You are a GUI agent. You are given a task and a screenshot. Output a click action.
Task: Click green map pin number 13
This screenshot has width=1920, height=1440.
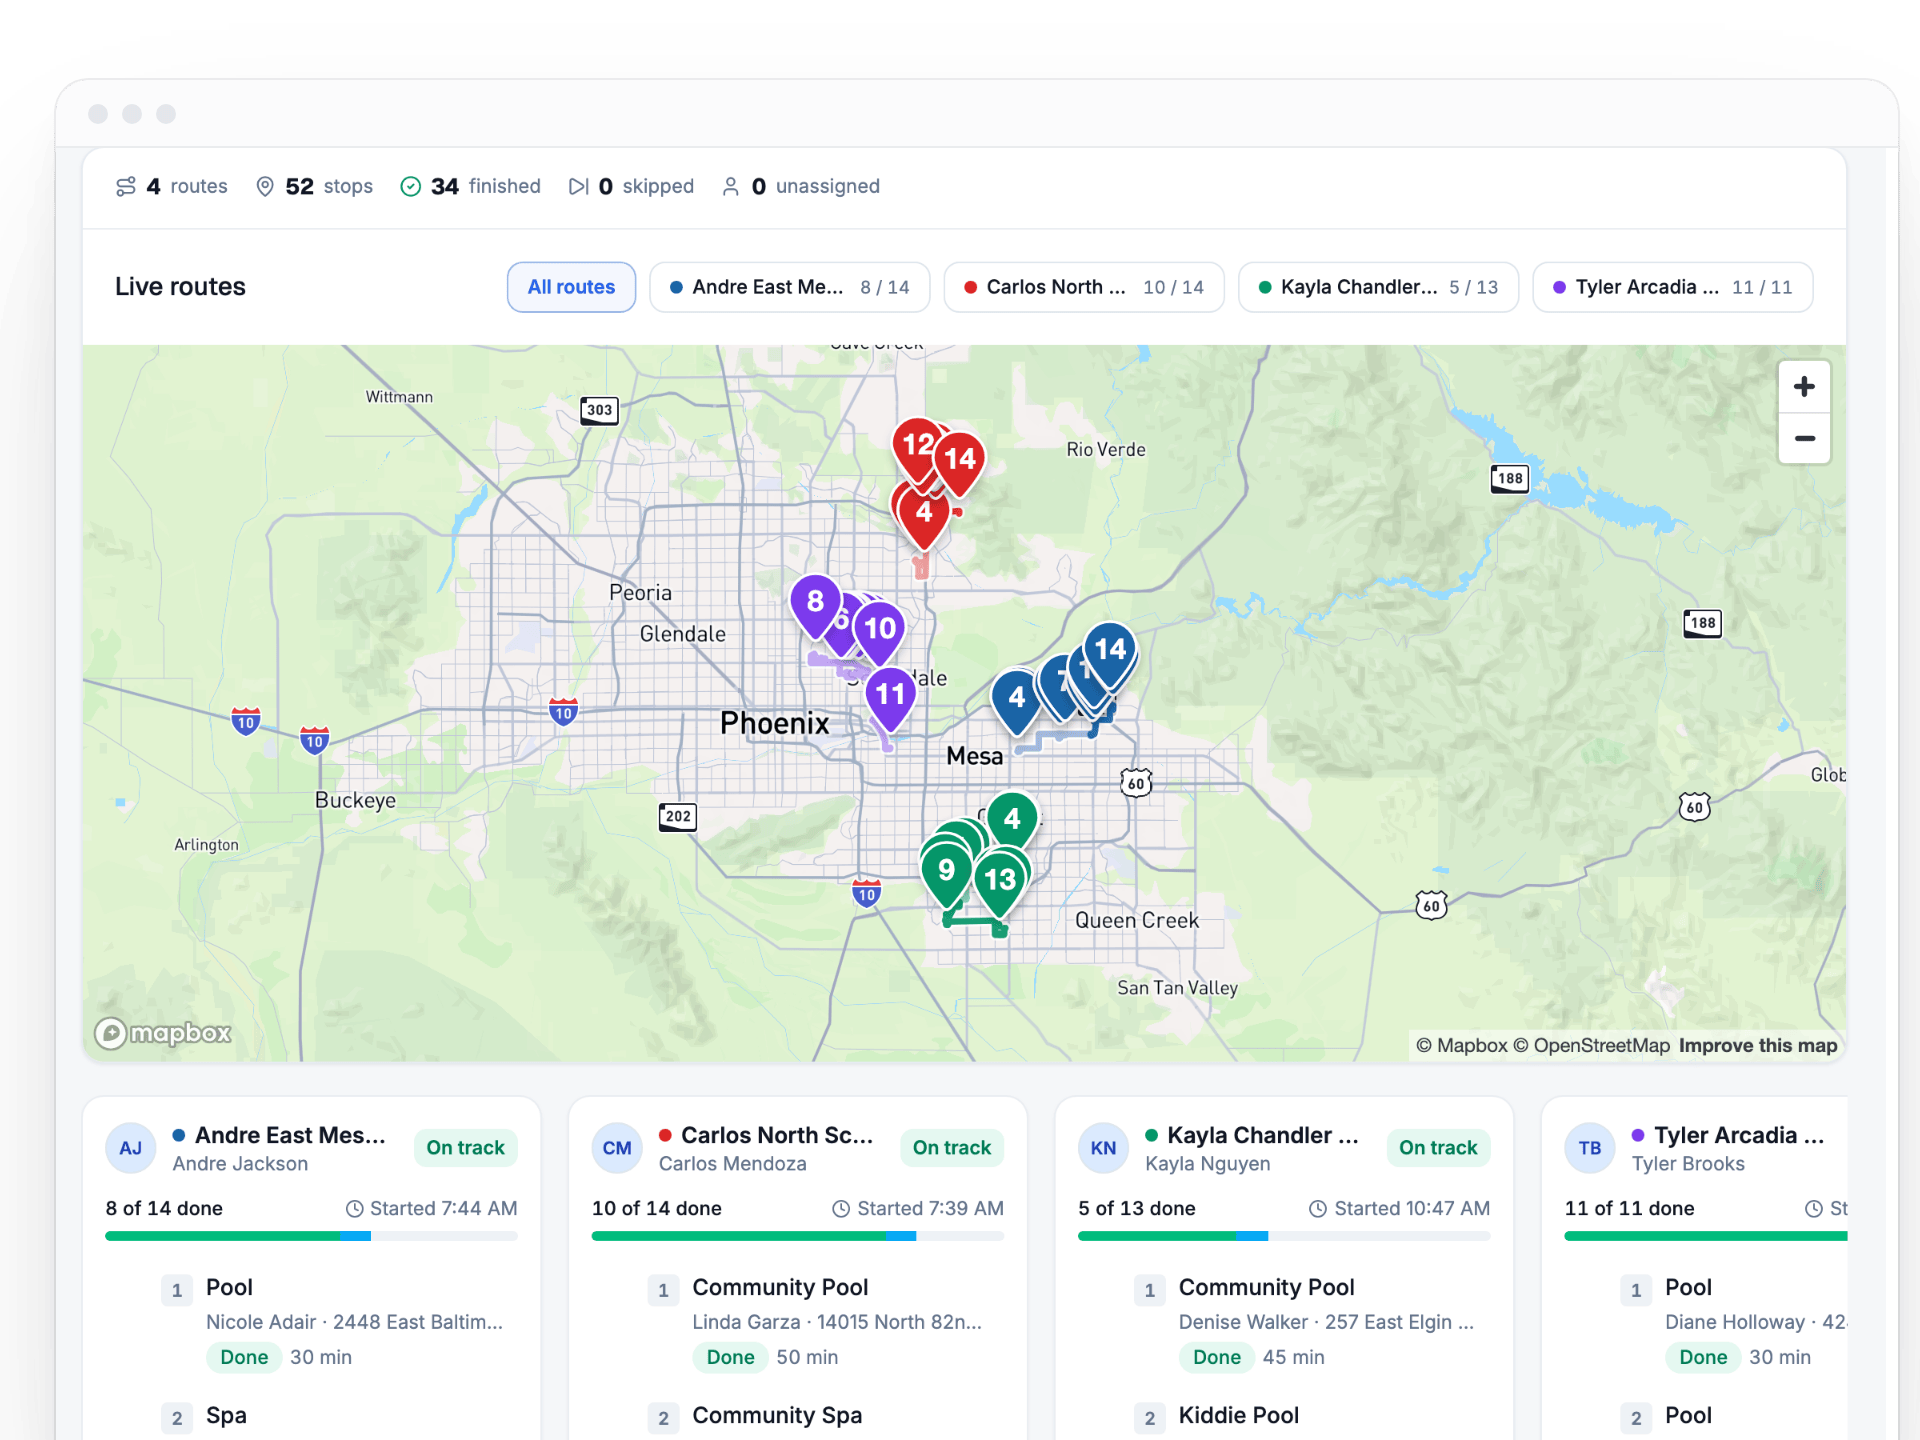[x=1000, y=881]
